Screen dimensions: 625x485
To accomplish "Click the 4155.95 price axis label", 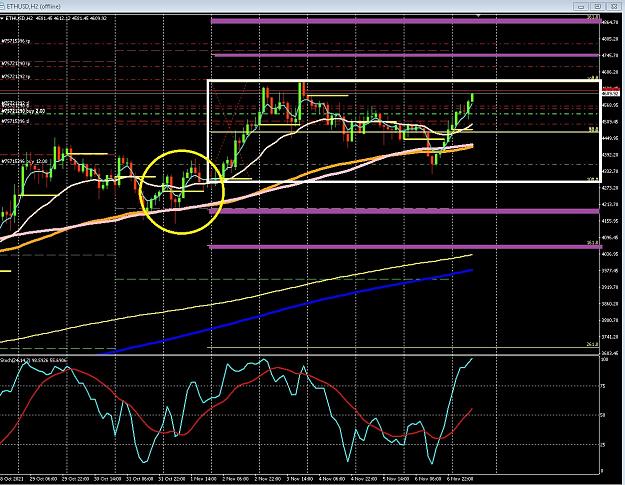I will pyautogui.click(x=610, y=221).
